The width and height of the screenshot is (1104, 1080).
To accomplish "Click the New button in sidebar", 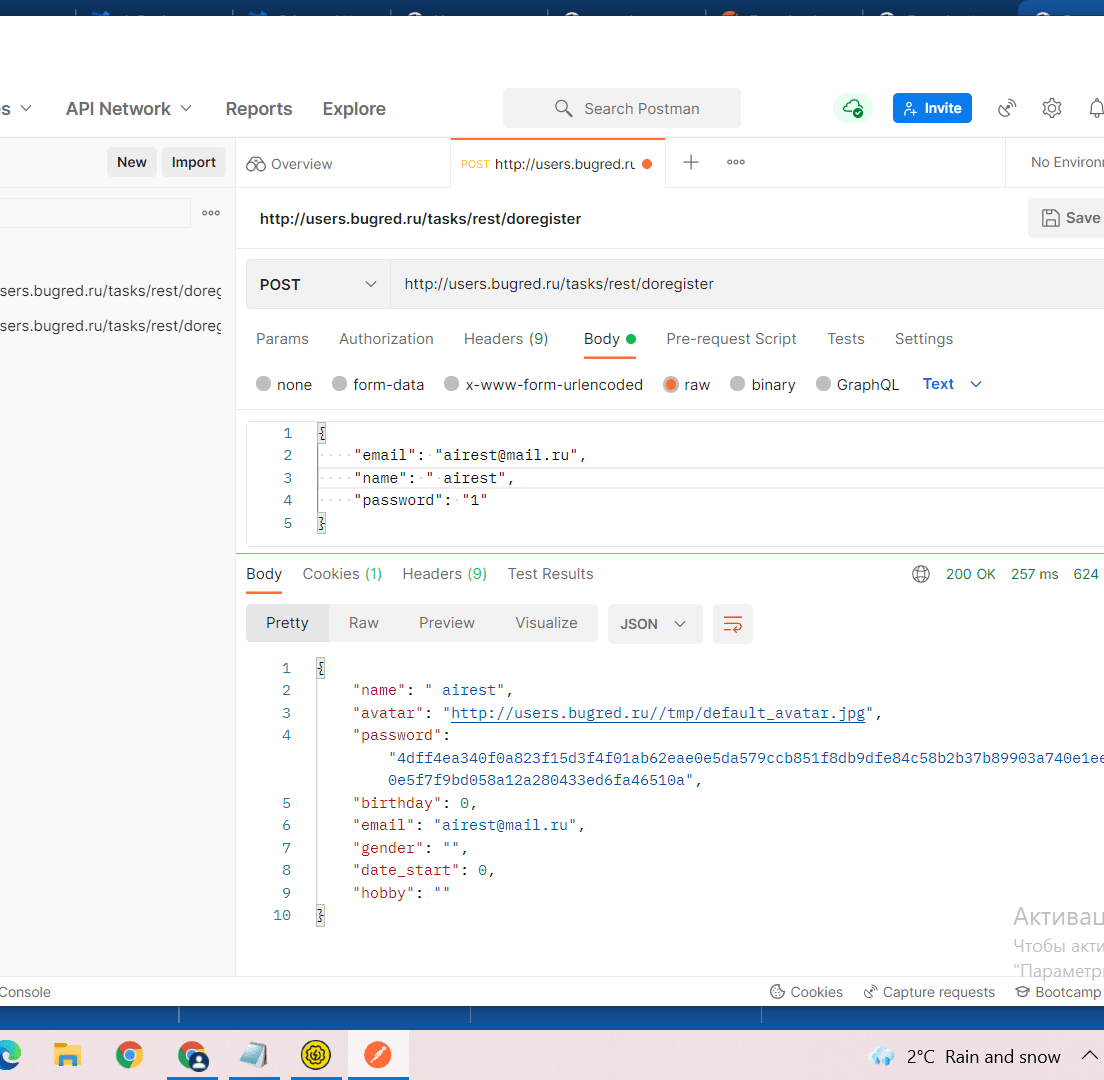I will coord(132,163).
